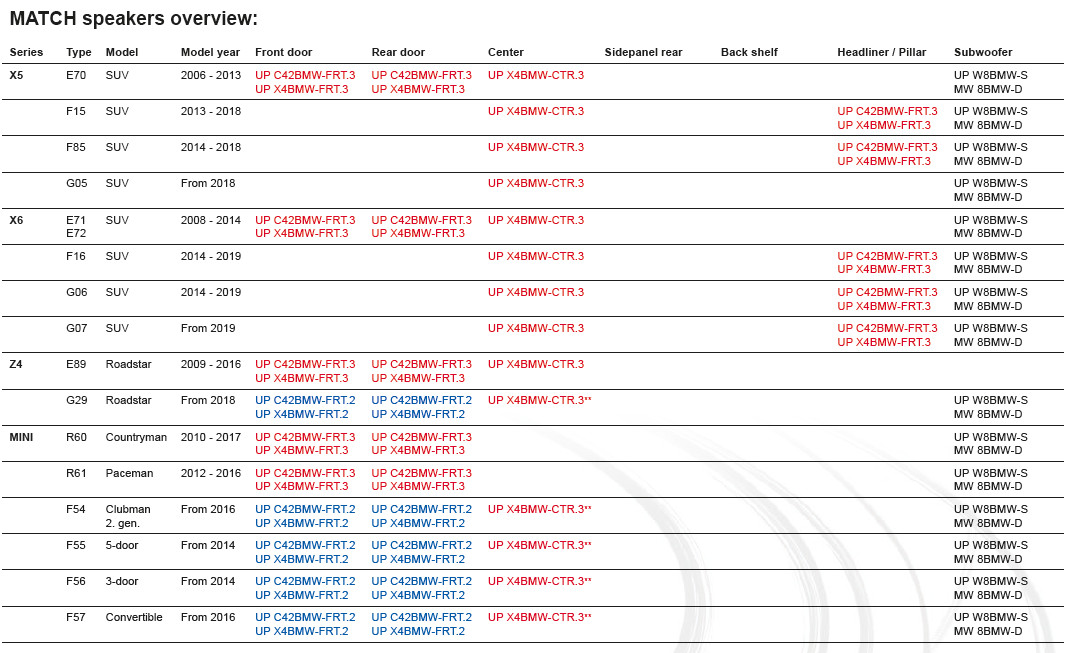
Task: Click the MATCH speakers overview title
Action: pyautogui.click(x=133, y=19)
